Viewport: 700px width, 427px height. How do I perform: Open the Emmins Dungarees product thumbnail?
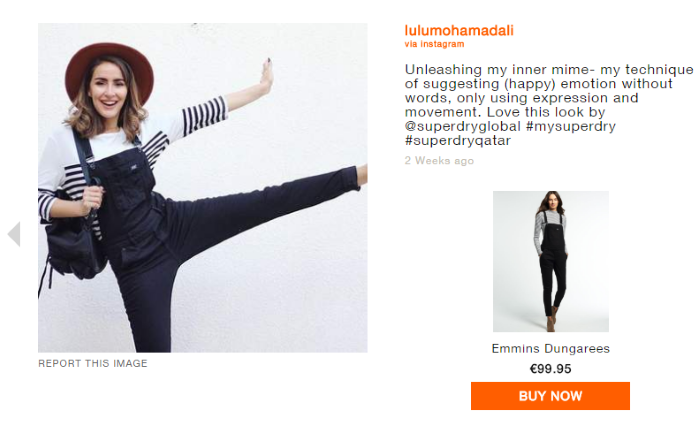pyautogui.click(x=550, y=261)
